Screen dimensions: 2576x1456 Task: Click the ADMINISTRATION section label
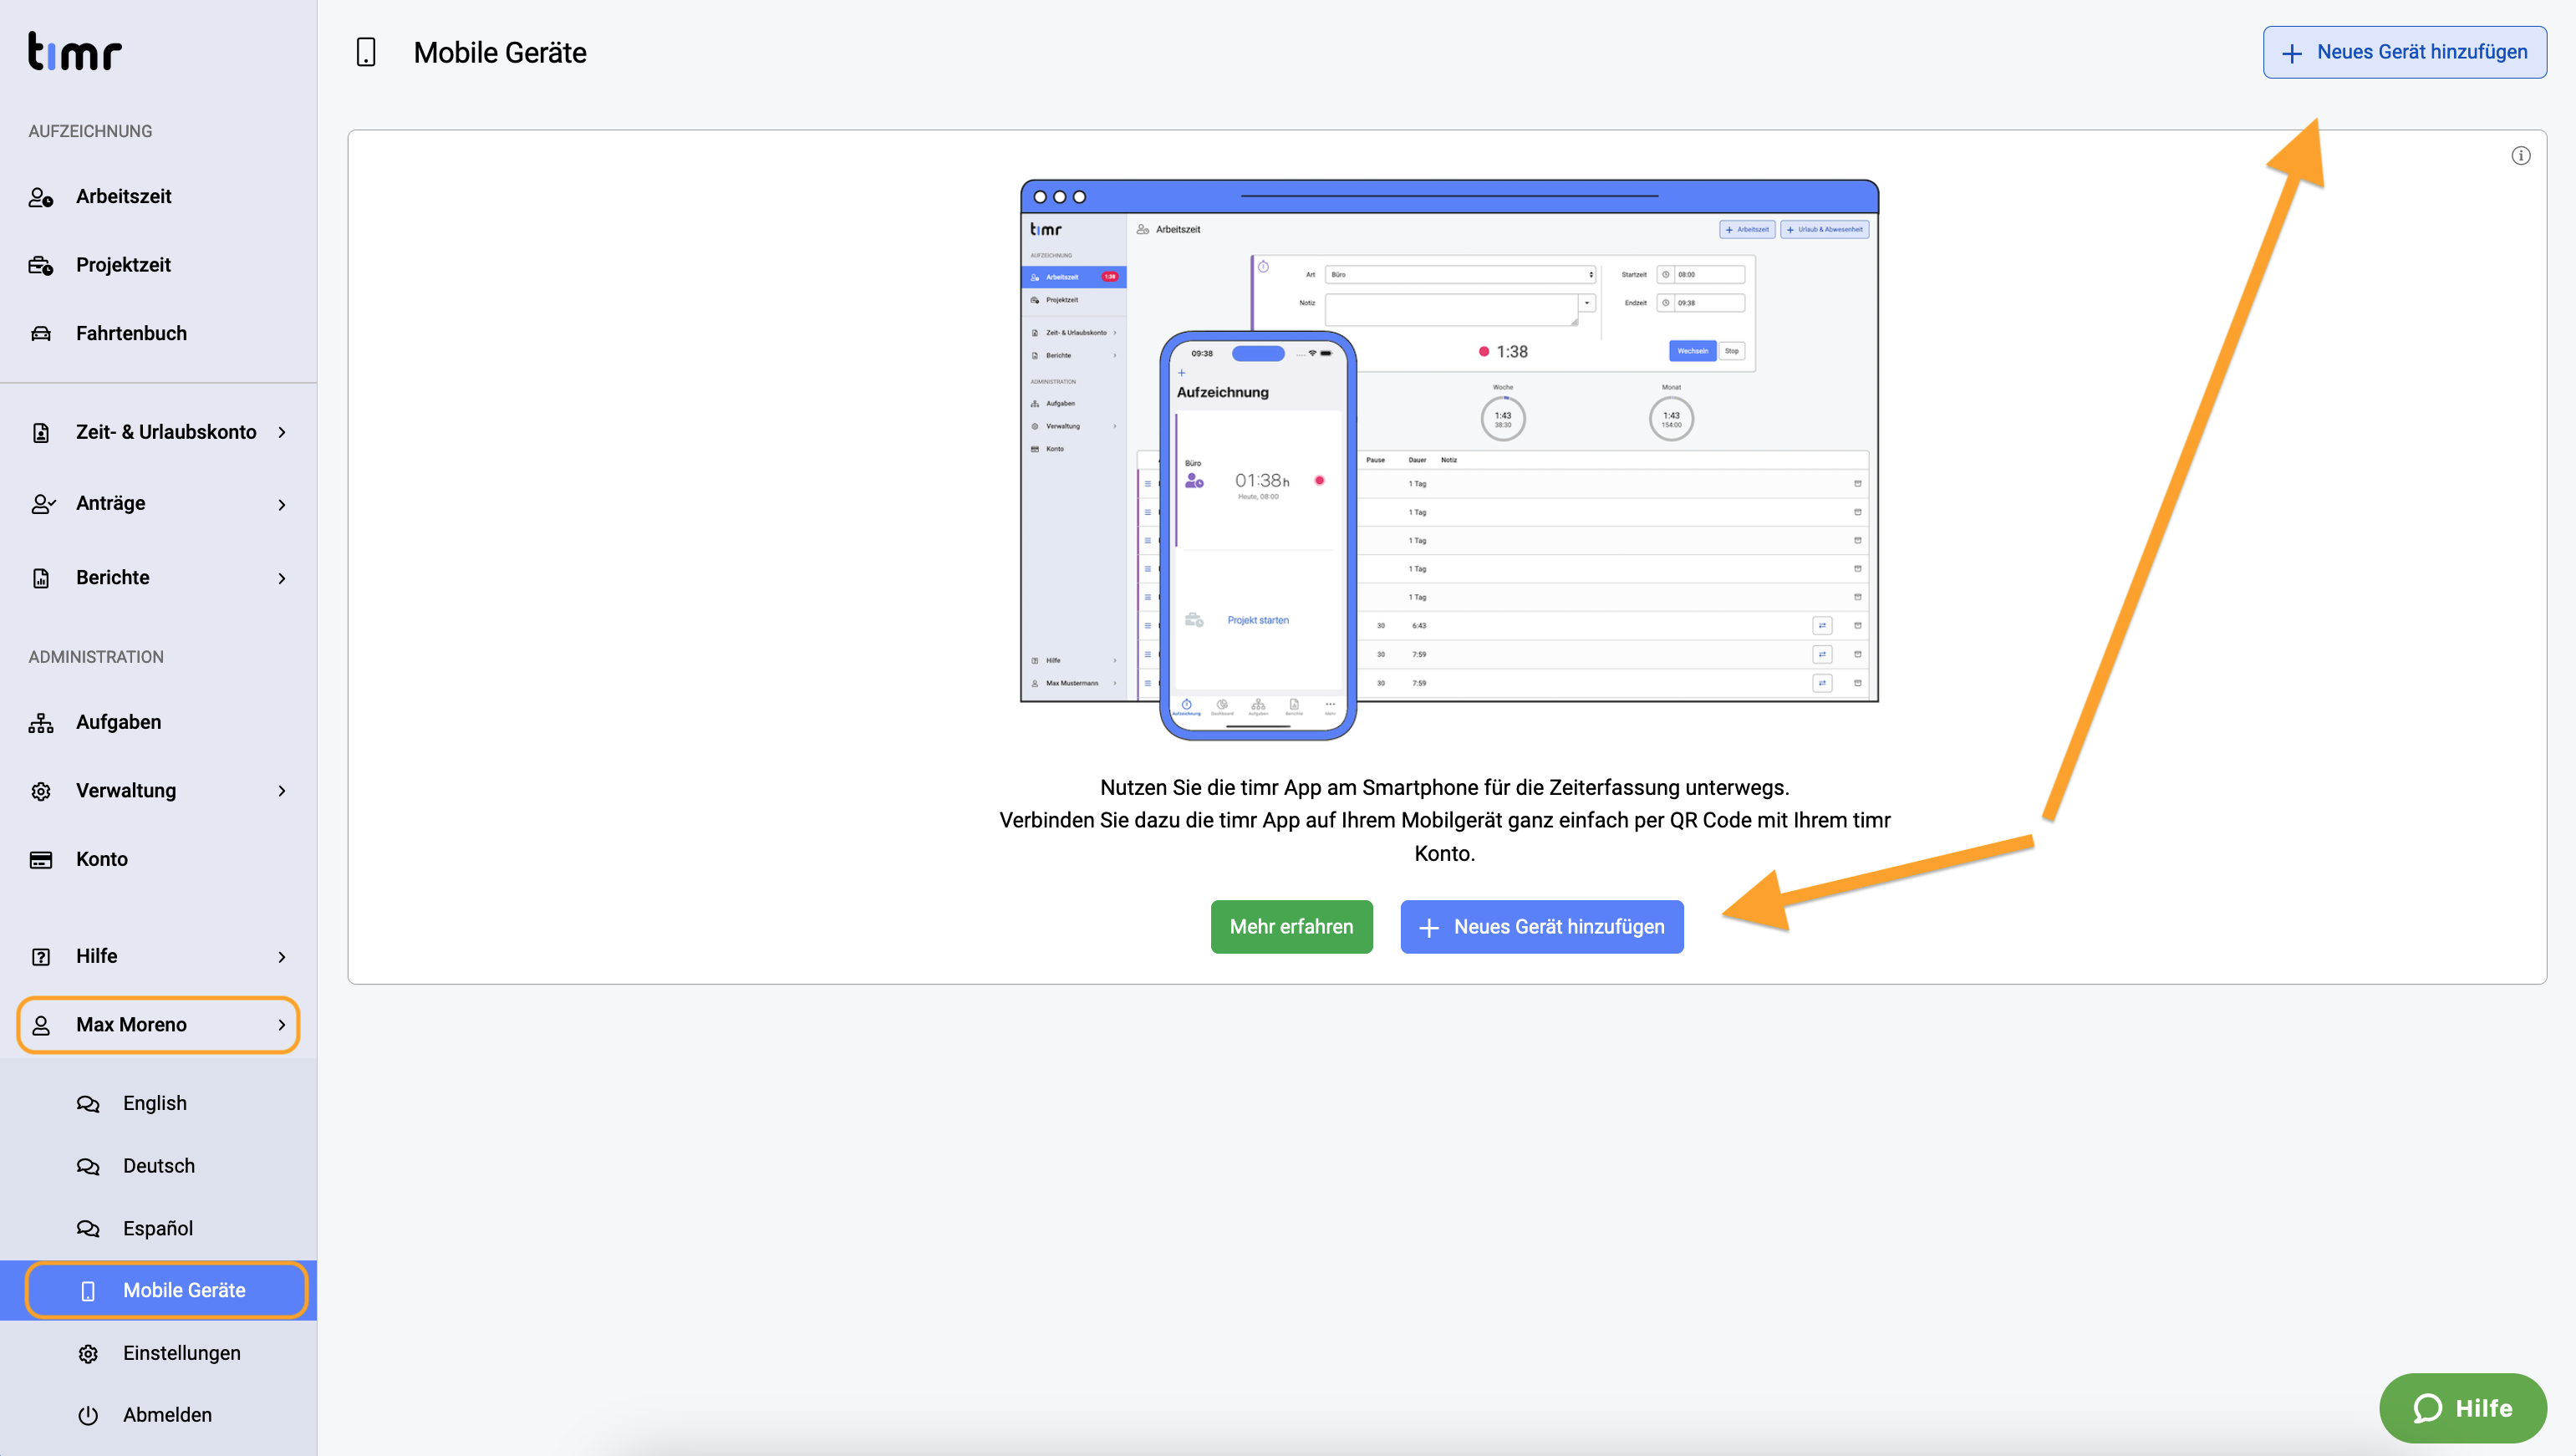(96, 657)
